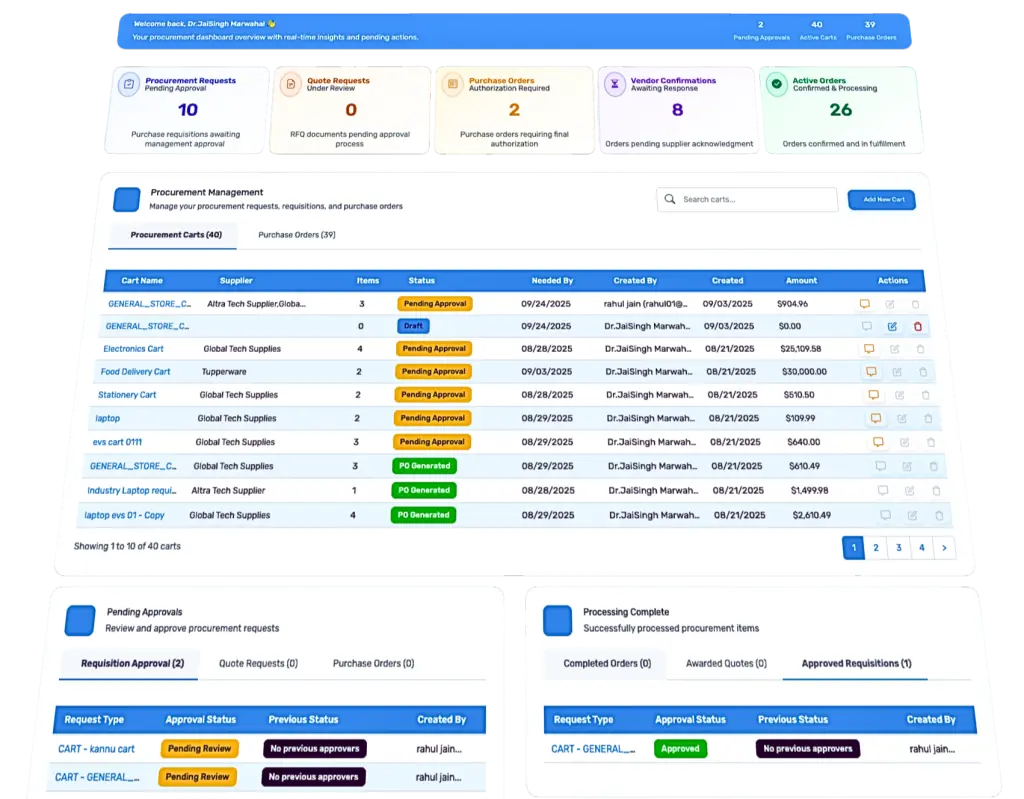
Task: Click the Vendor Confirmations card icon
Action: coord(614,85)
